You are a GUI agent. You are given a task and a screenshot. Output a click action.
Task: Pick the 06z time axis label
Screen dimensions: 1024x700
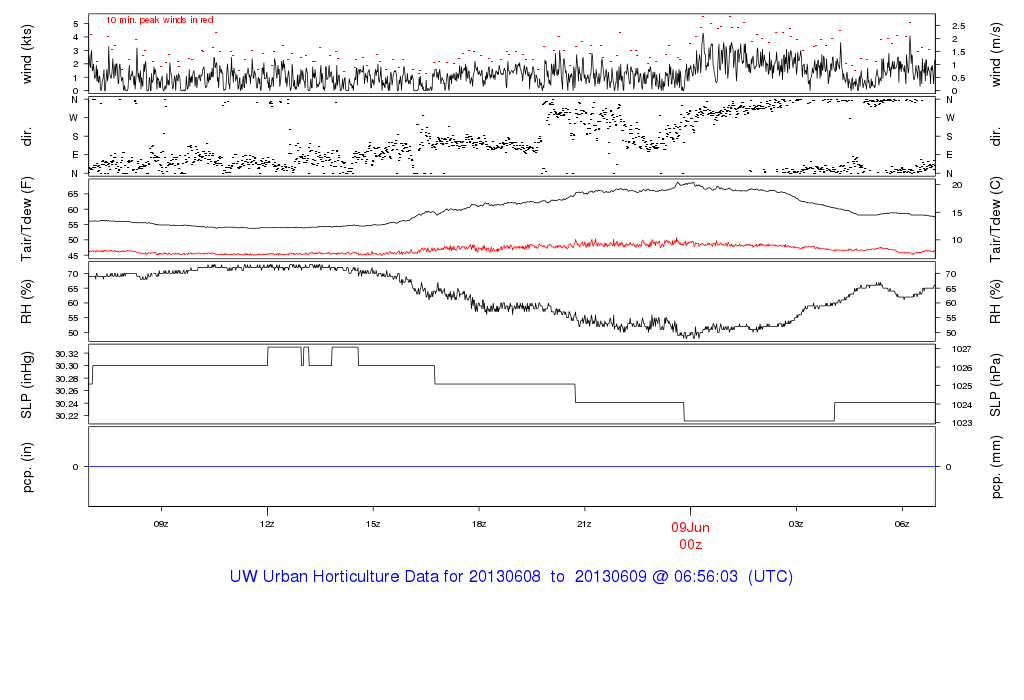point(901,523)
